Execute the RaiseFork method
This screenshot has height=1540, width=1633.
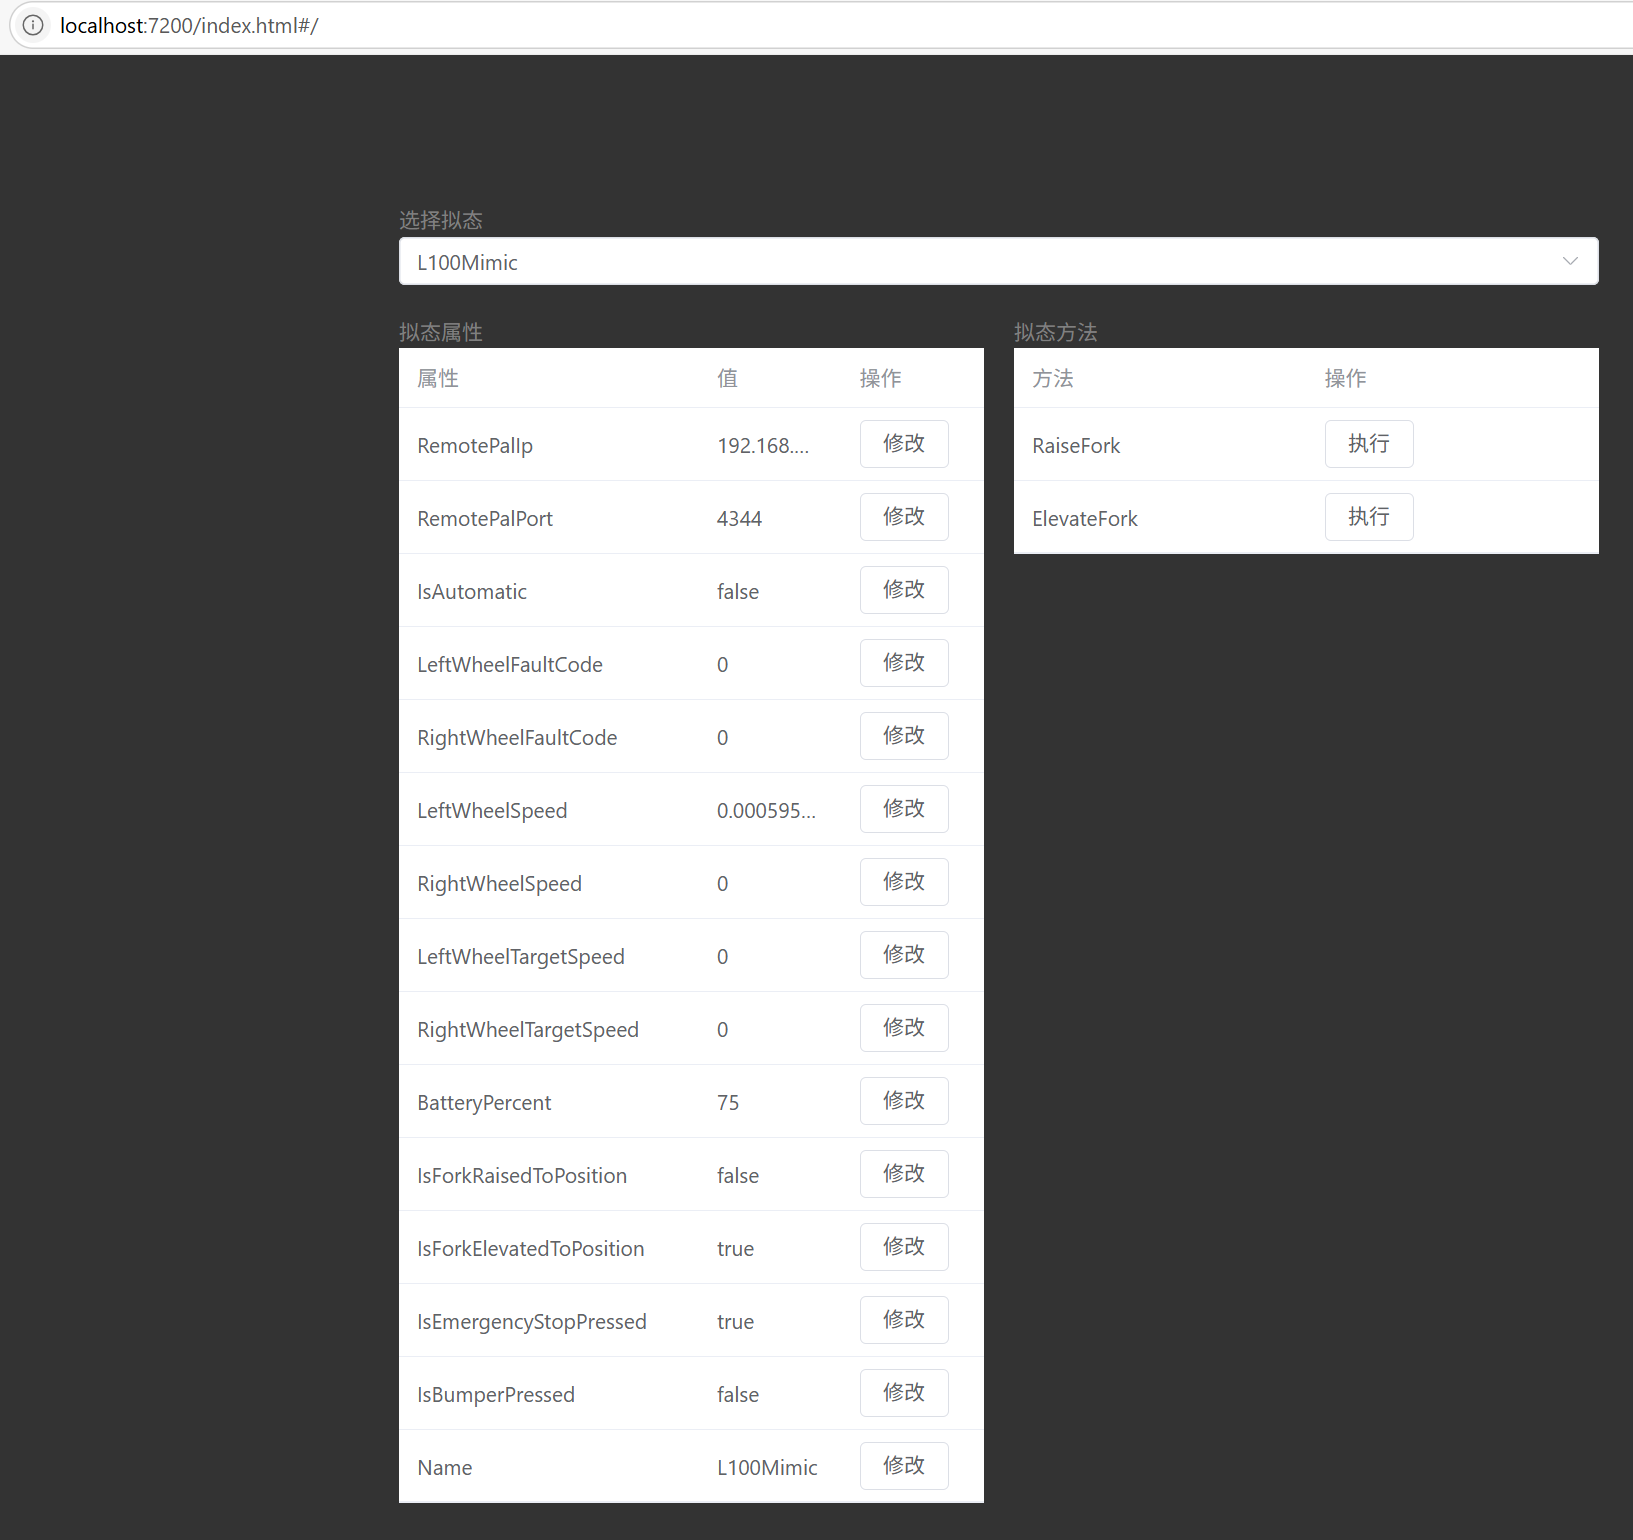click(x=1368, y=444)
